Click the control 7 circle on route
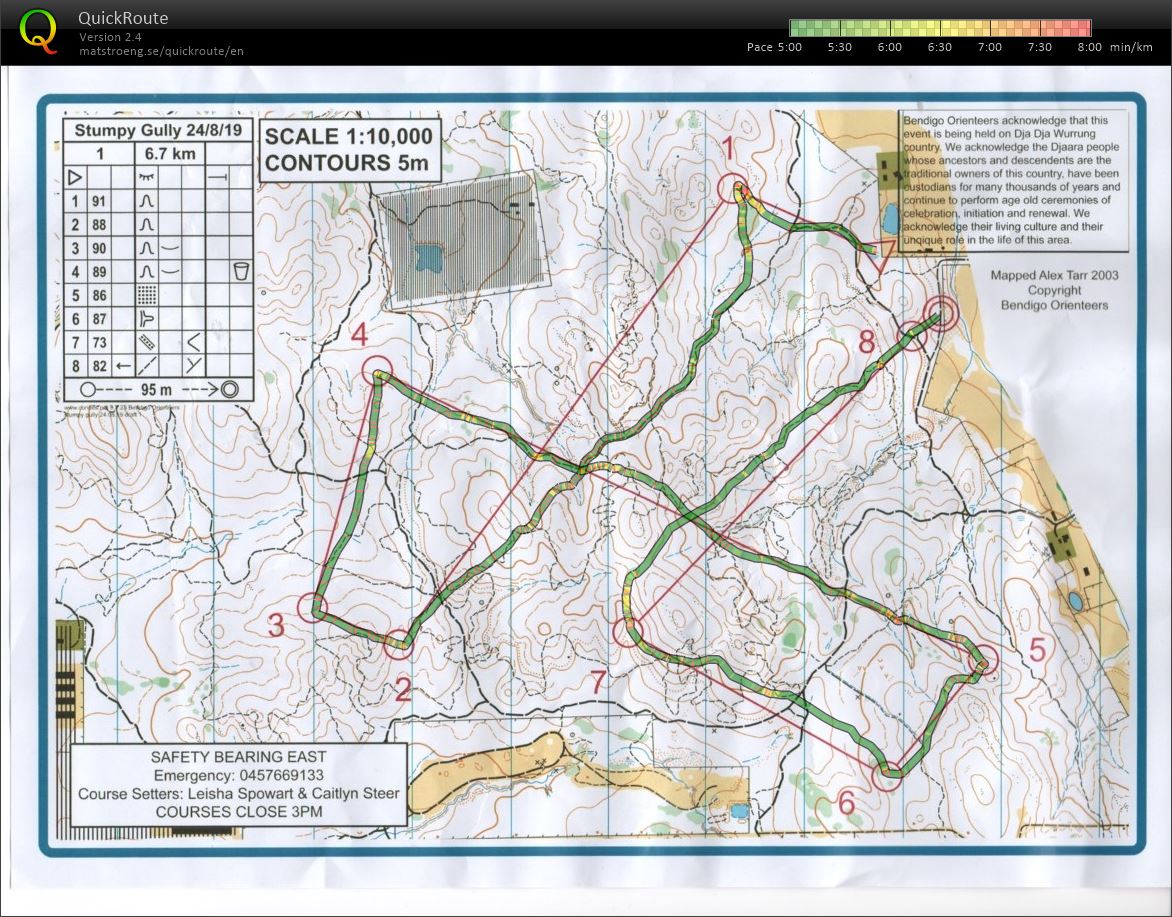This screenshot has height=917, width=1172. coord(628,632)
